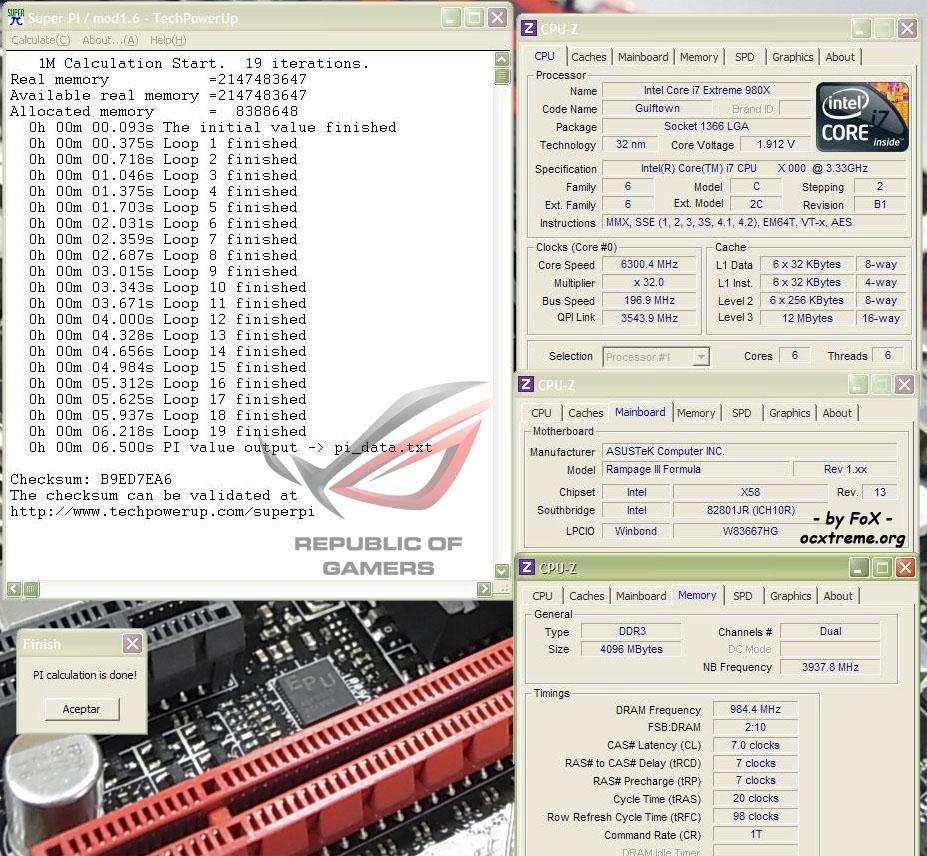
Task: Click Super PI vertical scroll up arrow
Action: (502, 59)
